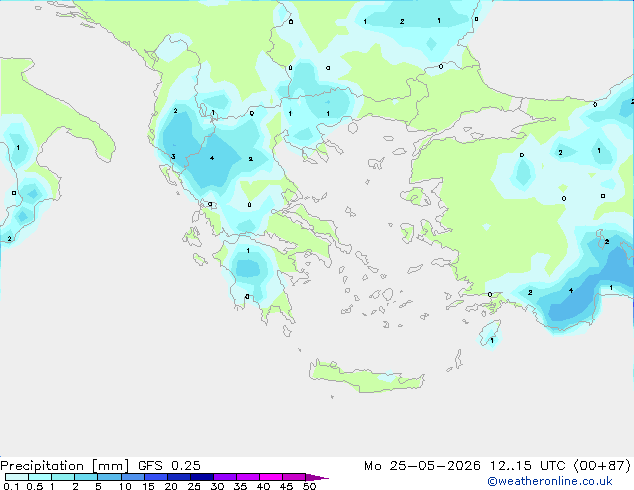
Task: Click the 40–45 mm magenta legend swatch
Action: [271, 477]
